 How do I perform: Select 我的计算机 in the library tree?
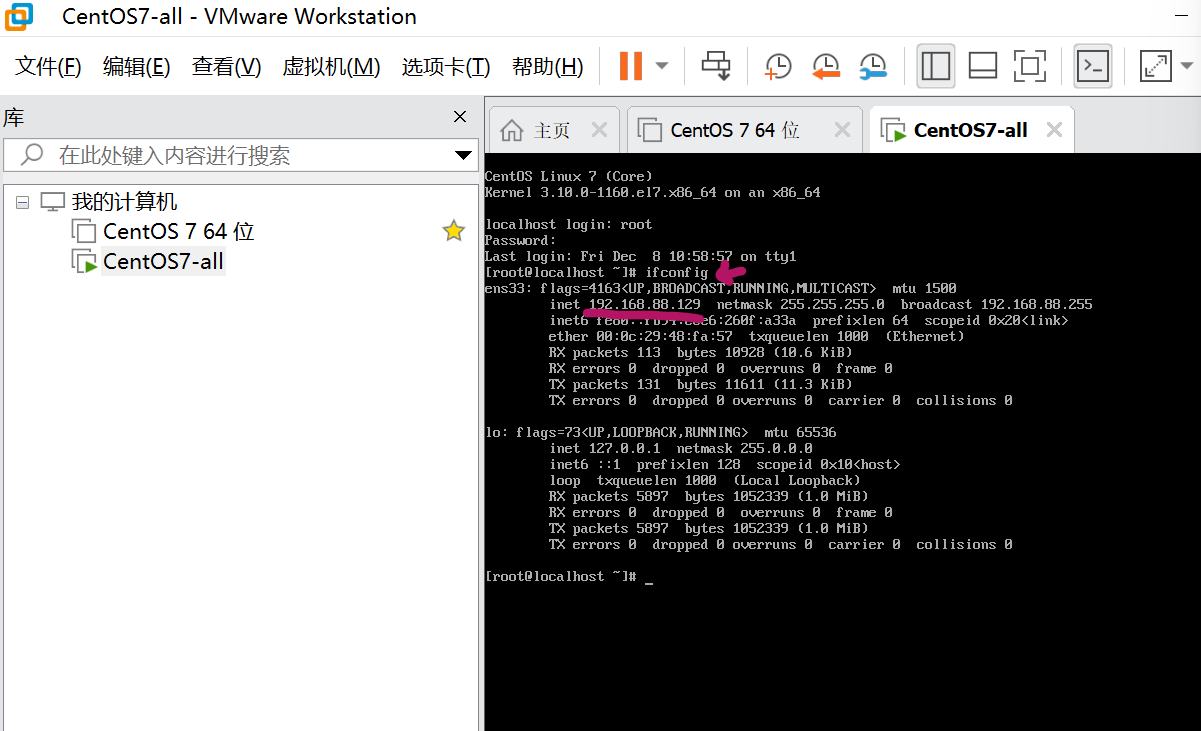click(125, 202)
